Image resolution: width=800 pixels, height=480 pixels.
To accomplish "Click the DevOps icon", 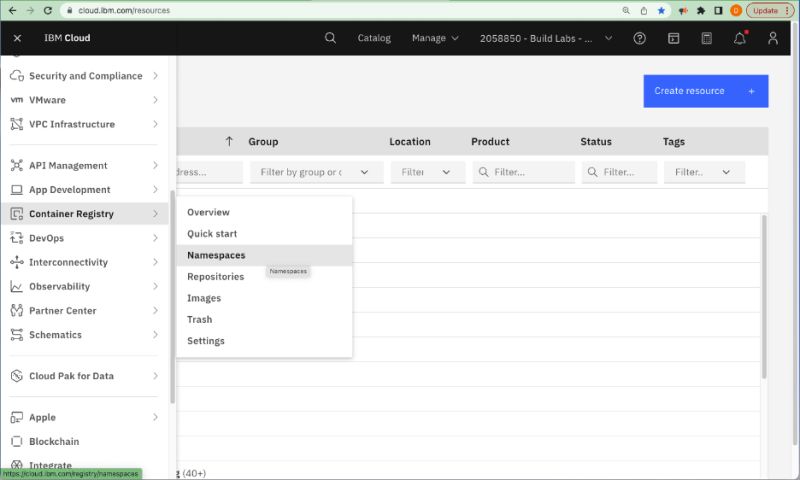I will click(x=17, y=238).
